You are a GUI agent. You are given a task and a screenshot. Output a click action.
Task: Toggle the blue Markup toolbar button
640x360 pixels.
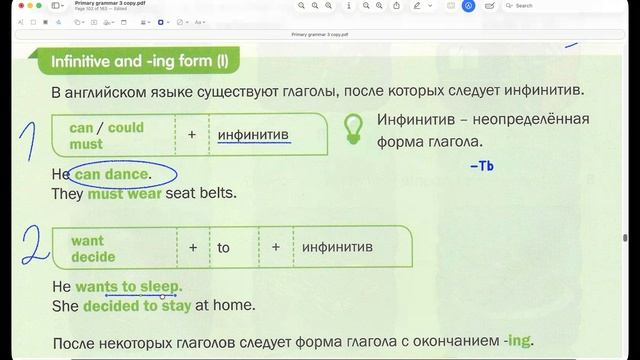pyautogui.click(x=468, y=6)
